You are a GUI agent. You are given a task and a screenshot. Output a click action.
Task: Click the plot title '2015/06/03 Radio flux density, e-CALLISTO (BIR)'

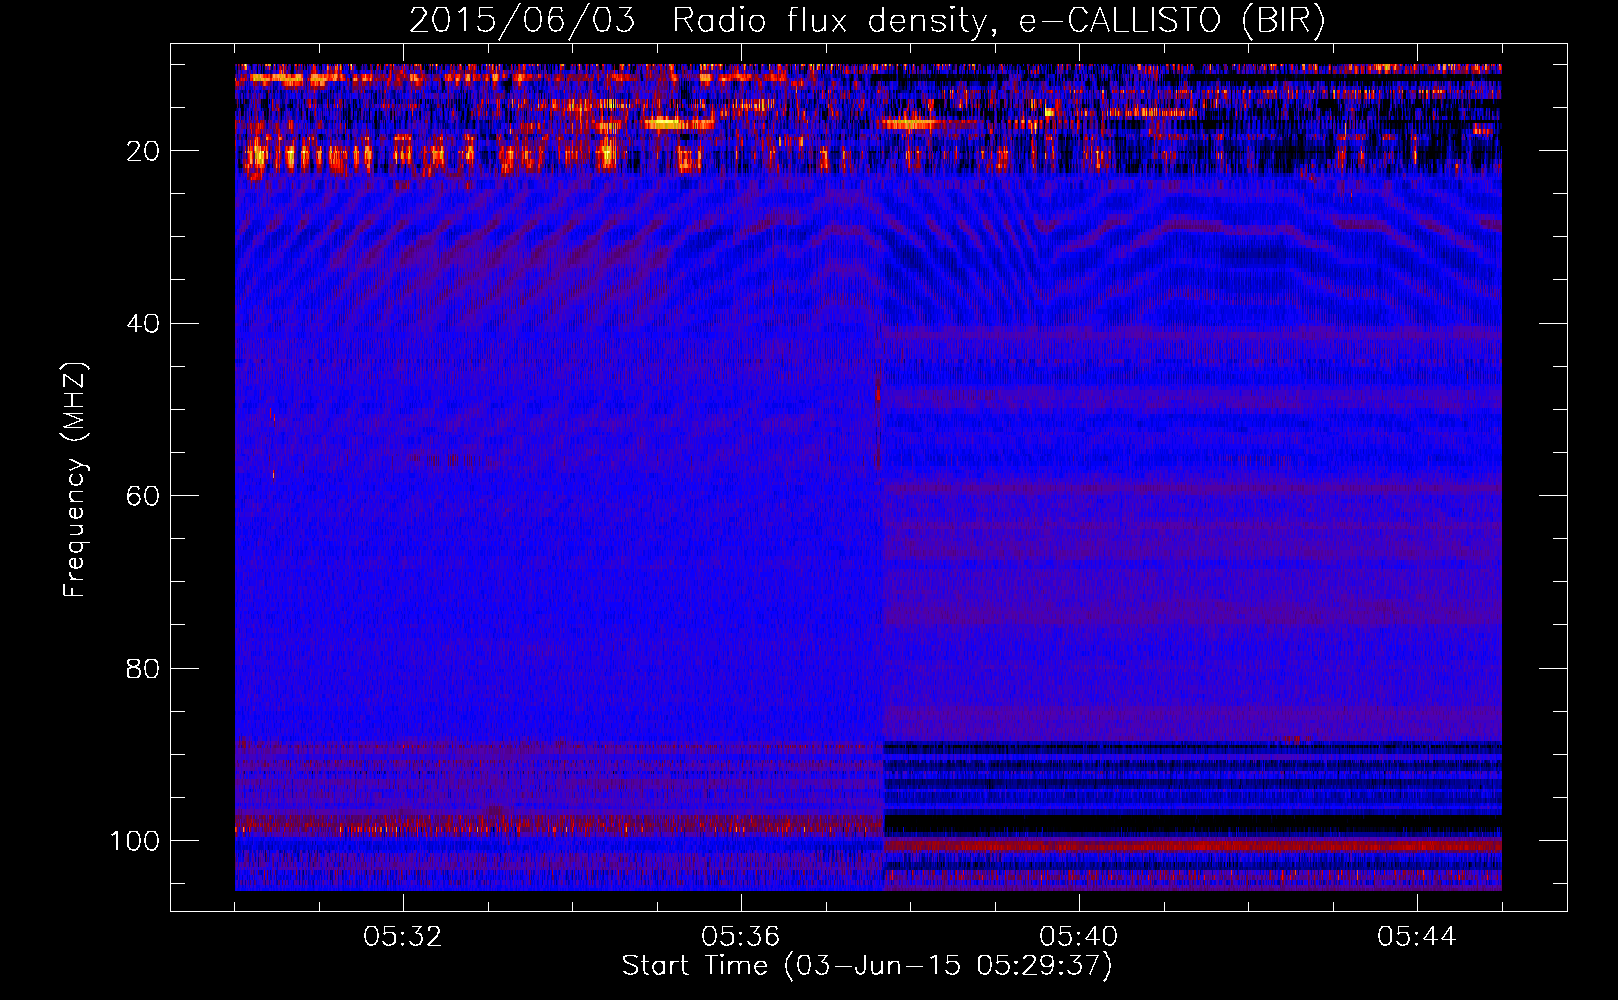click(x=867, y=20)
